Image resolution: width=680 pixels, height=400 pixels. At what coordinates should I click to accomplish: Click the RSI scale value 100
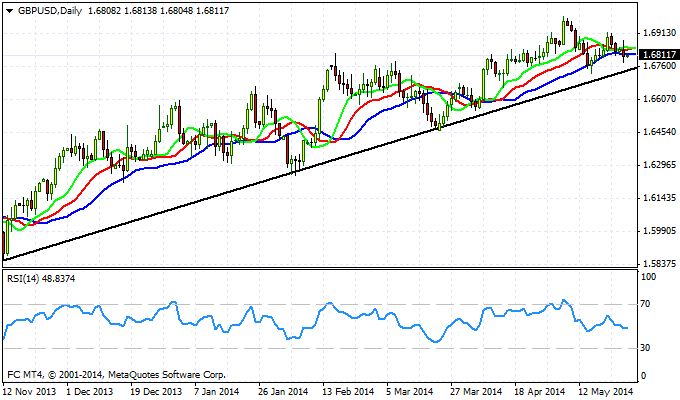click(x=648, y=277)
